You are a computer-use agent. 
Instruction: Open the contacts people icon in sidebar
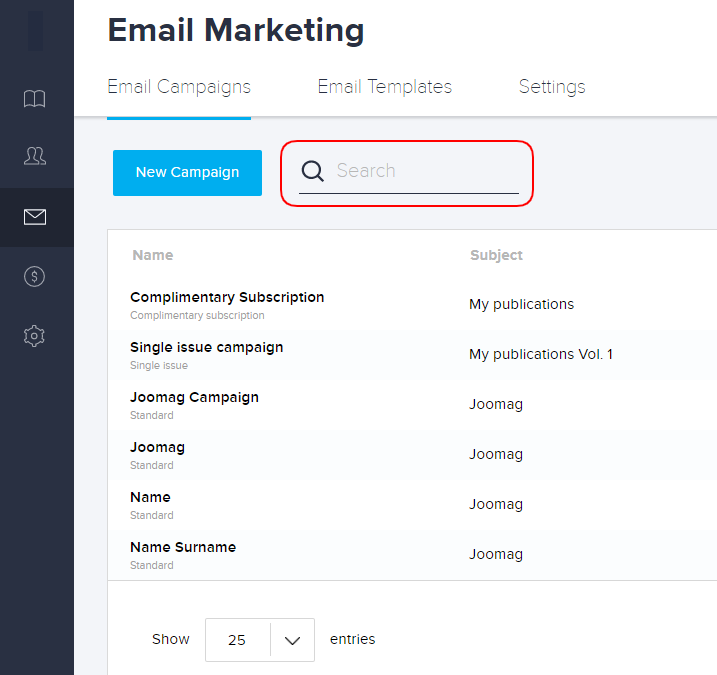click(x=35, y=156)
